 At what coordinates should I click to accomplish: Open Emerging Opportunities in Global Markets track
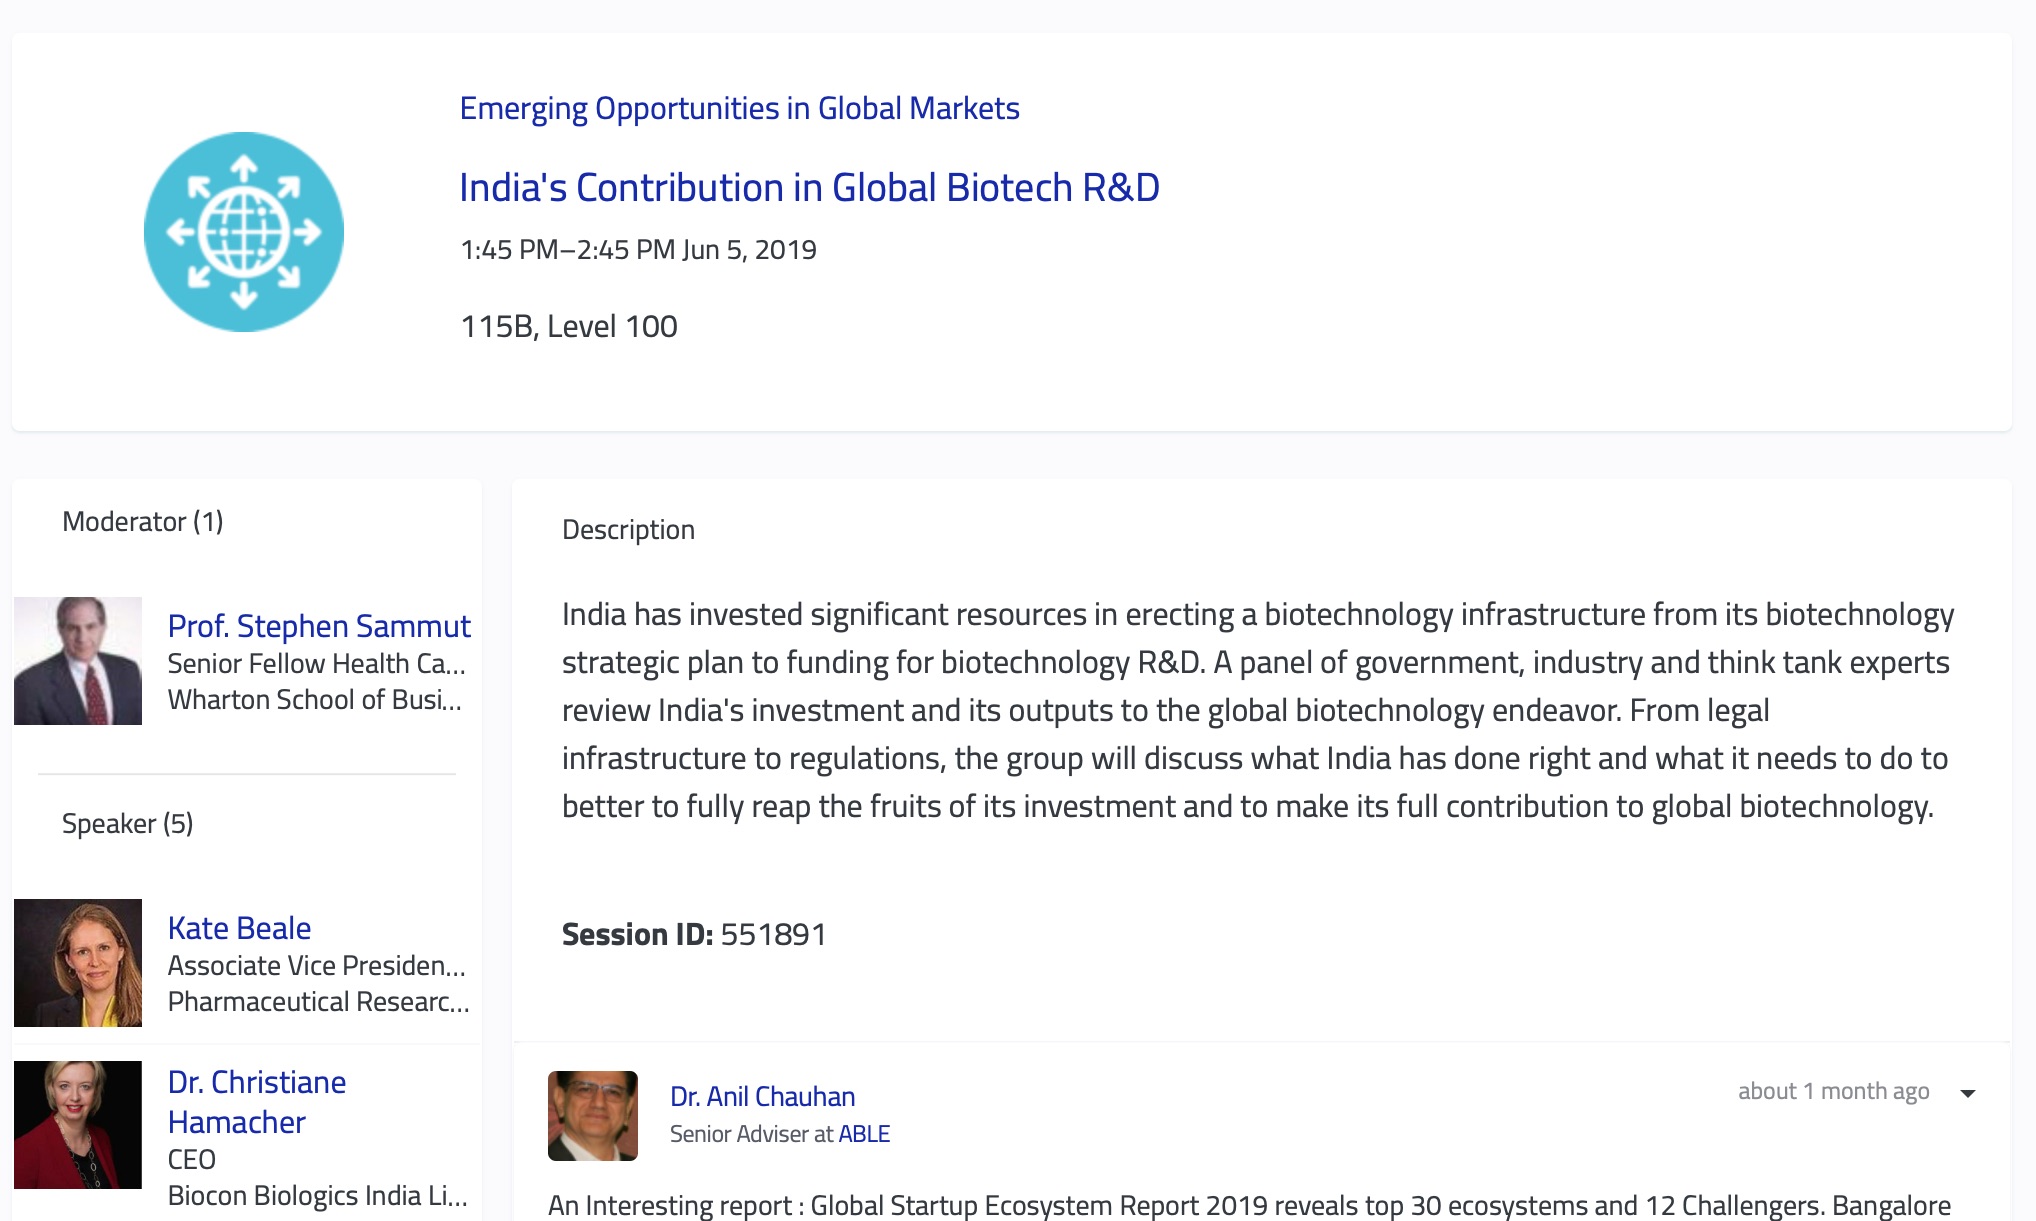[x=739, y=108]
